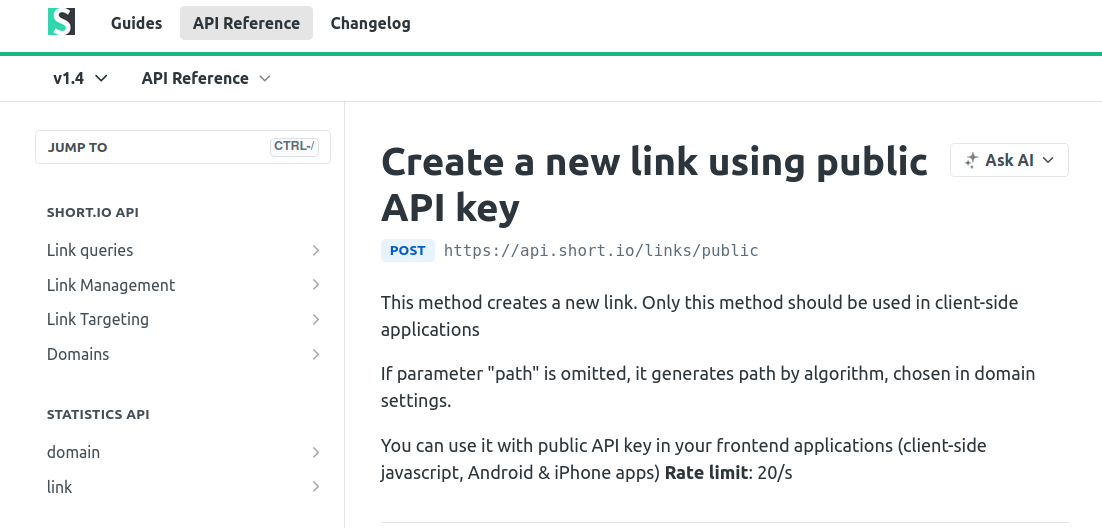
Task: Open Link Targeting sidebar item
Action: 98,319
